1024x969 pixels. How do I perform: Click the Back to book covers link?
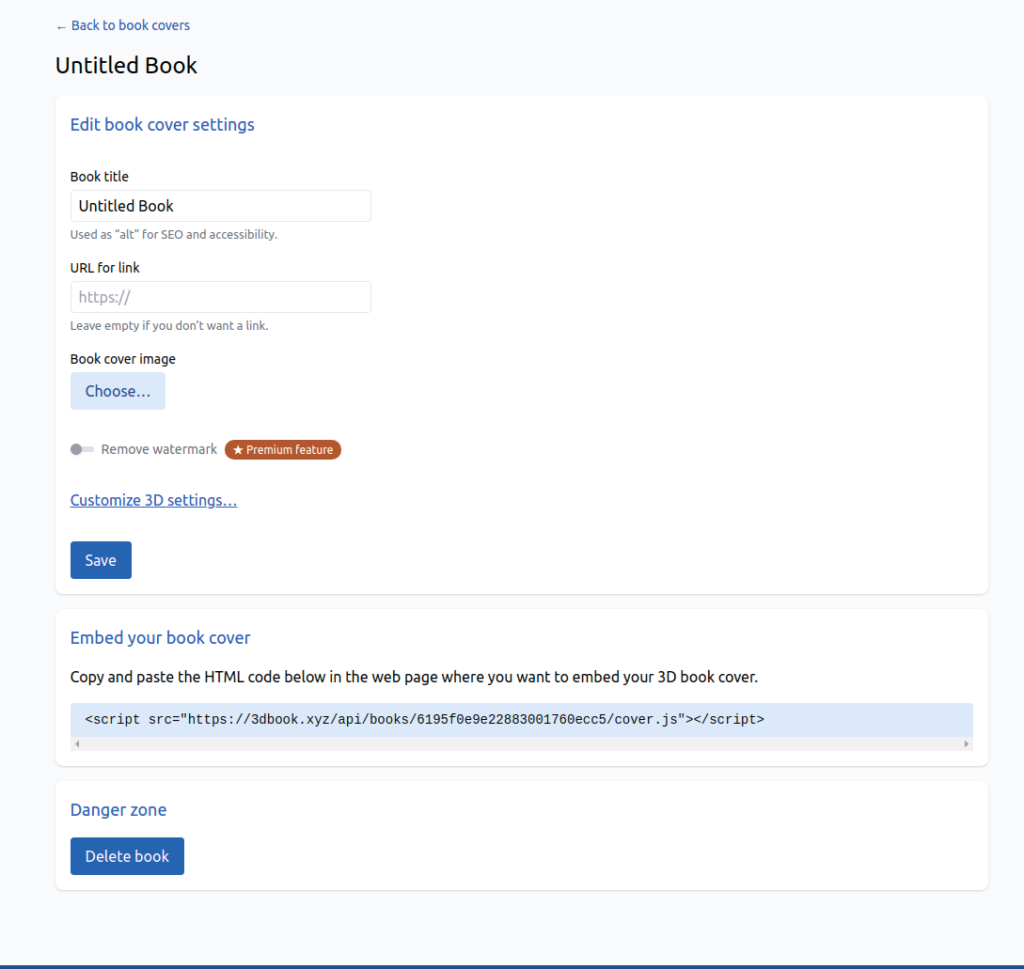tap(123, 25)
